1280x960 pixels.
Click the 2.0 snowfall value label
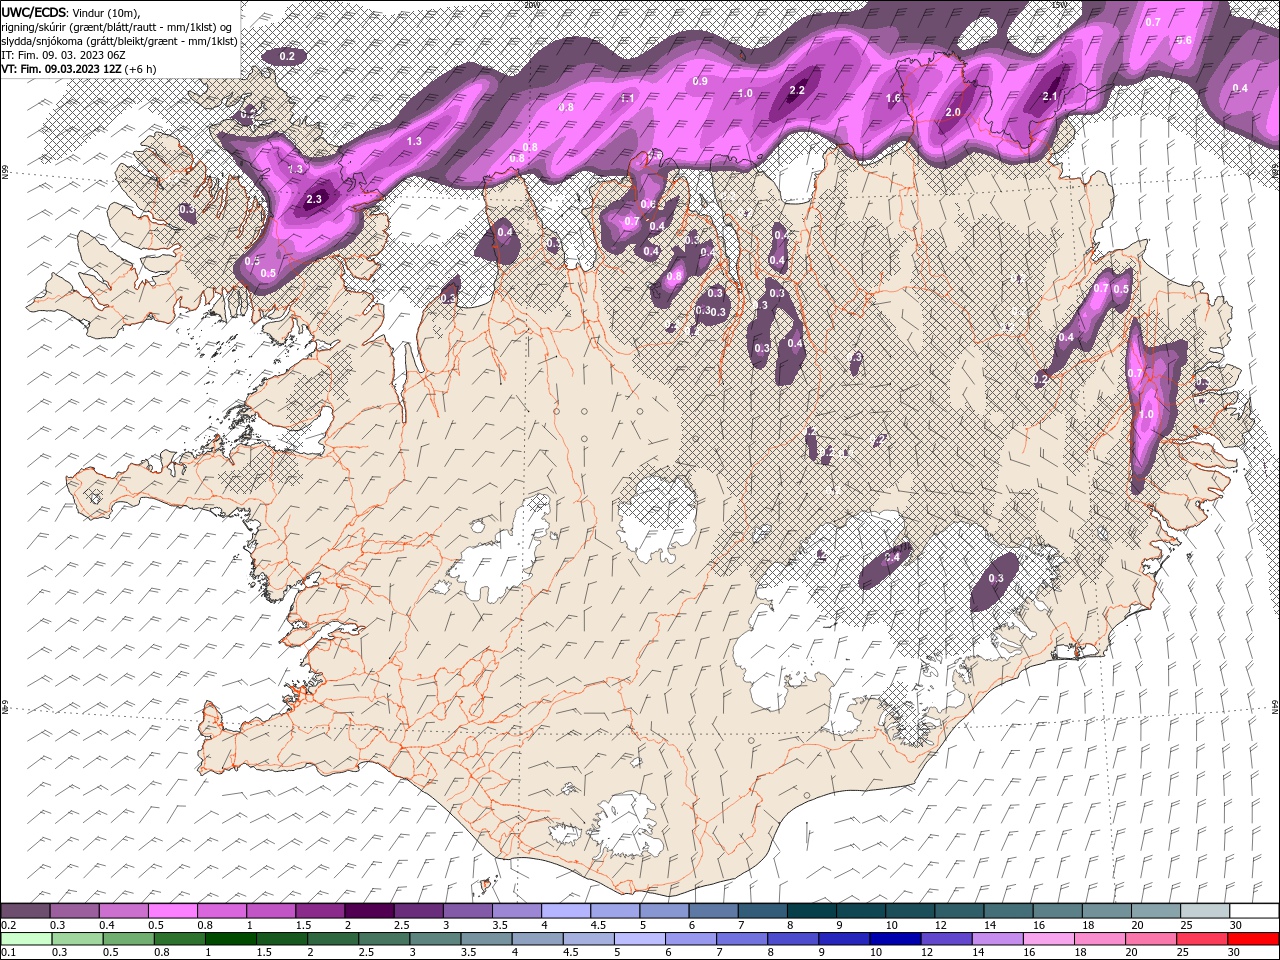pos(953,112)
